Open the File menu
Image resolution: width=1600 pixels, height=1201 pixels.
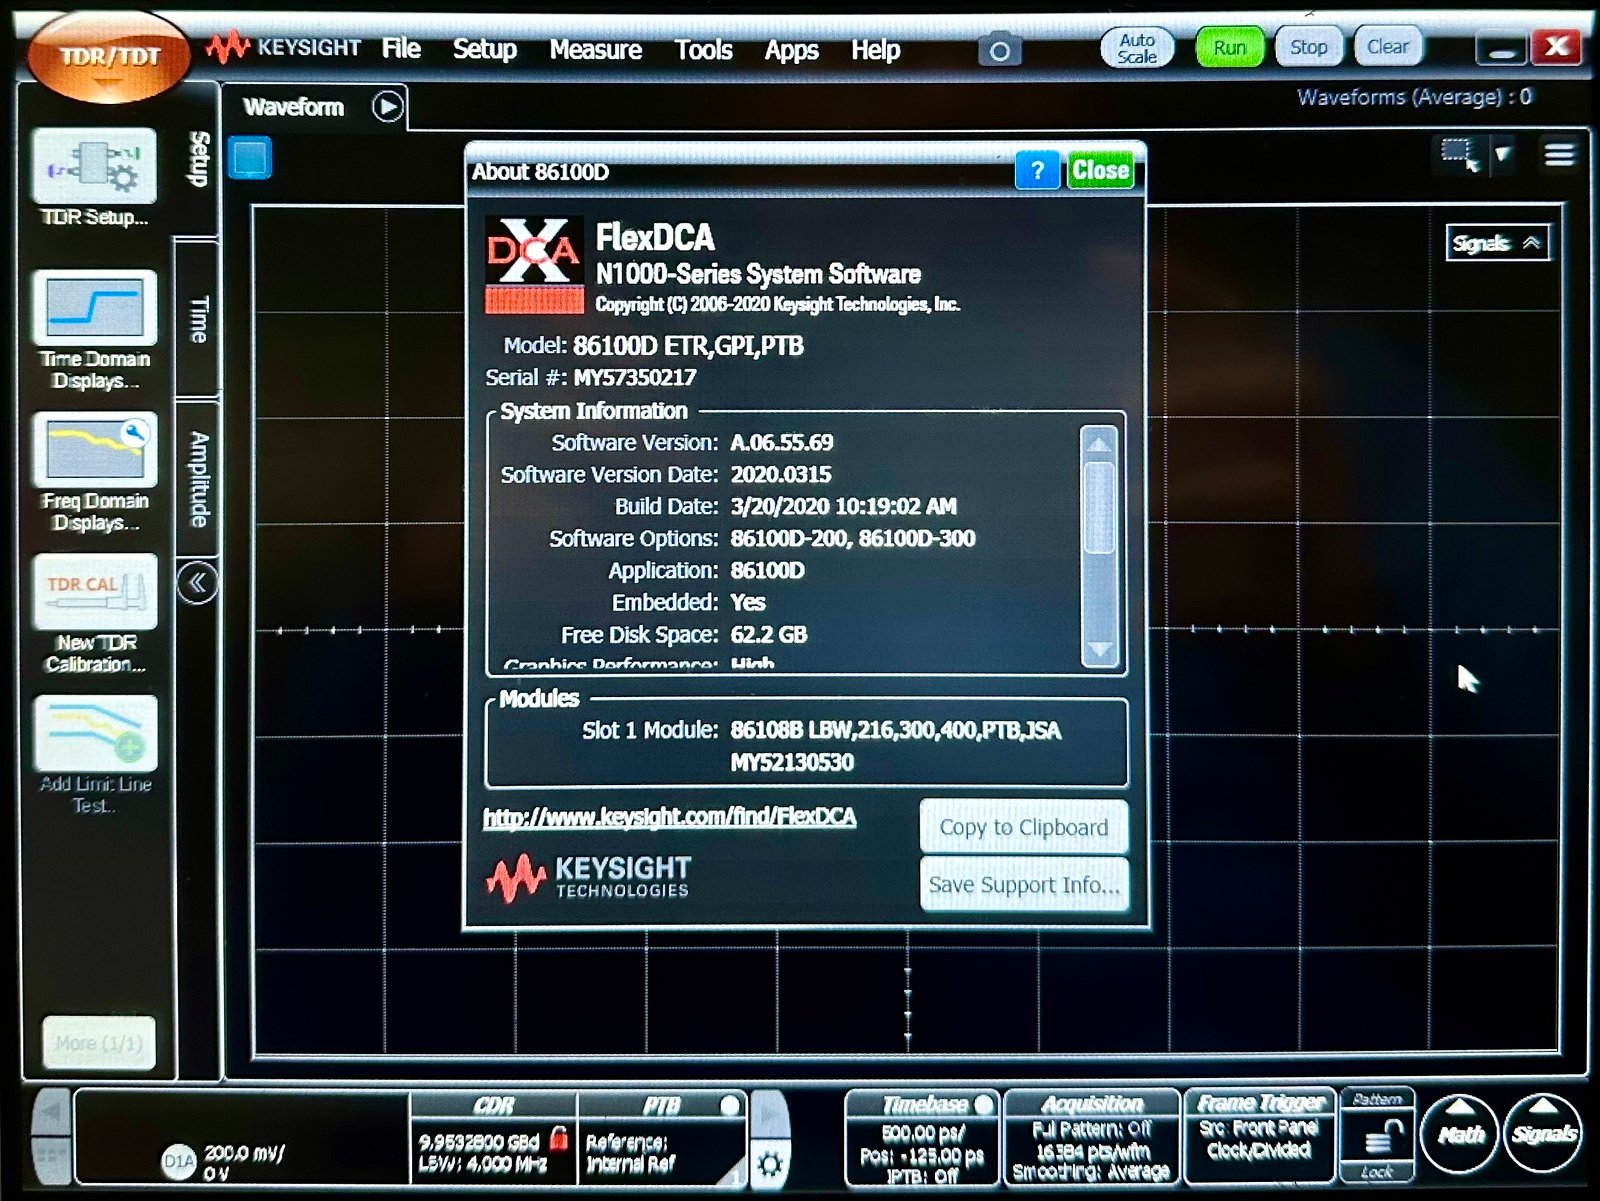point(401,48)
